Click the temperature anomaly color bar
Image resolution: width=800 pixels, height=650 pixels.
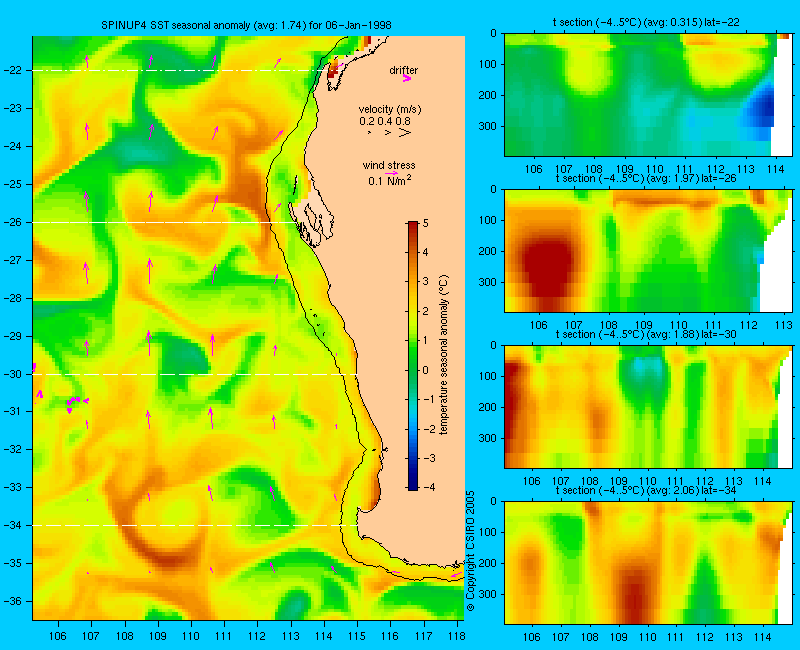tap(413, 356)
